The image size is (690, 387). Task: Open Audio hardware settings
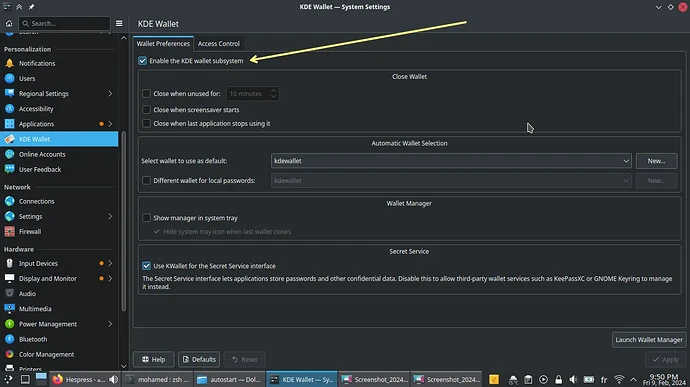click(59, 294)
